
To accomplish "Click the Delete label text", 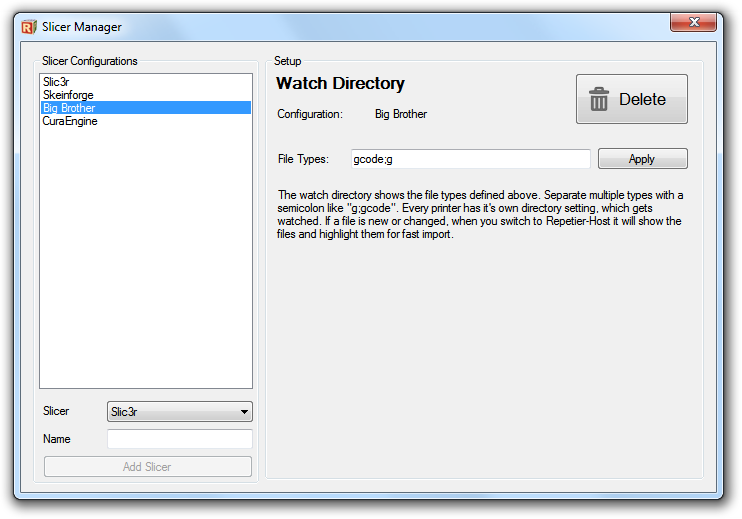I will [x=642, y=99].
